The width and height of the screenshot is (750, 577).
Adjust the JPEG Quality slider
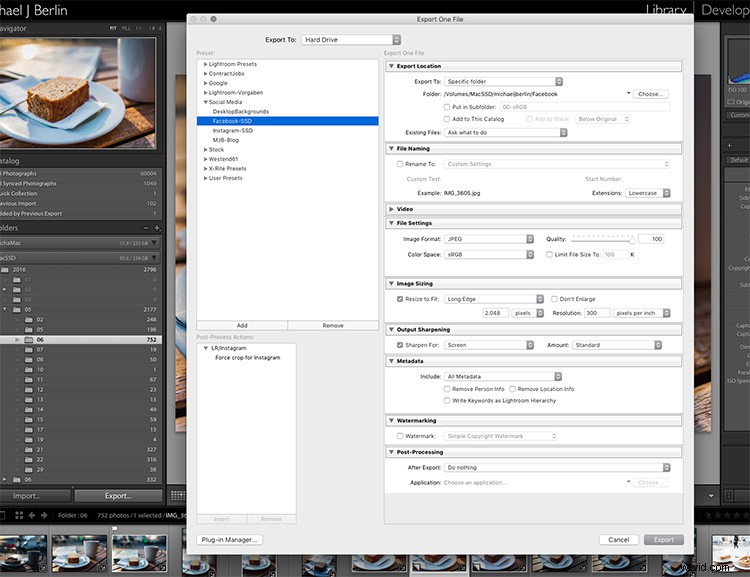[x=604, y=239]
